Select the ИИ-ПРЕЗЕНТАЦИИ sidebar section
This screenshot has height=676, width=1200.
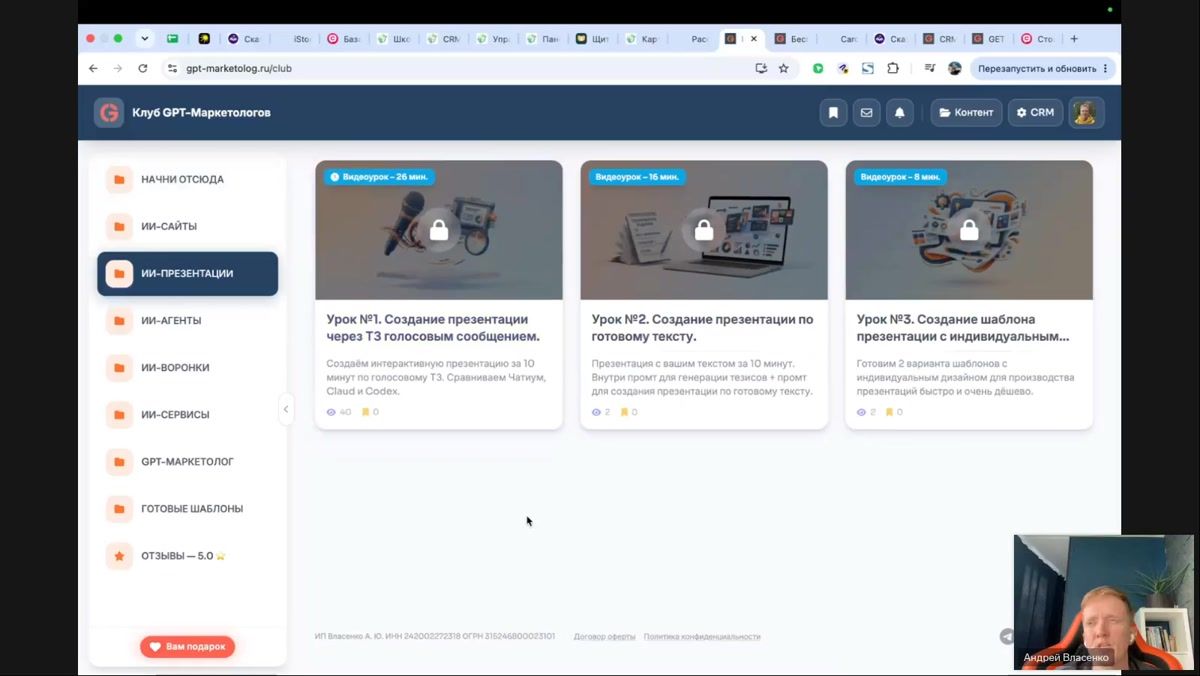[187, 274]
